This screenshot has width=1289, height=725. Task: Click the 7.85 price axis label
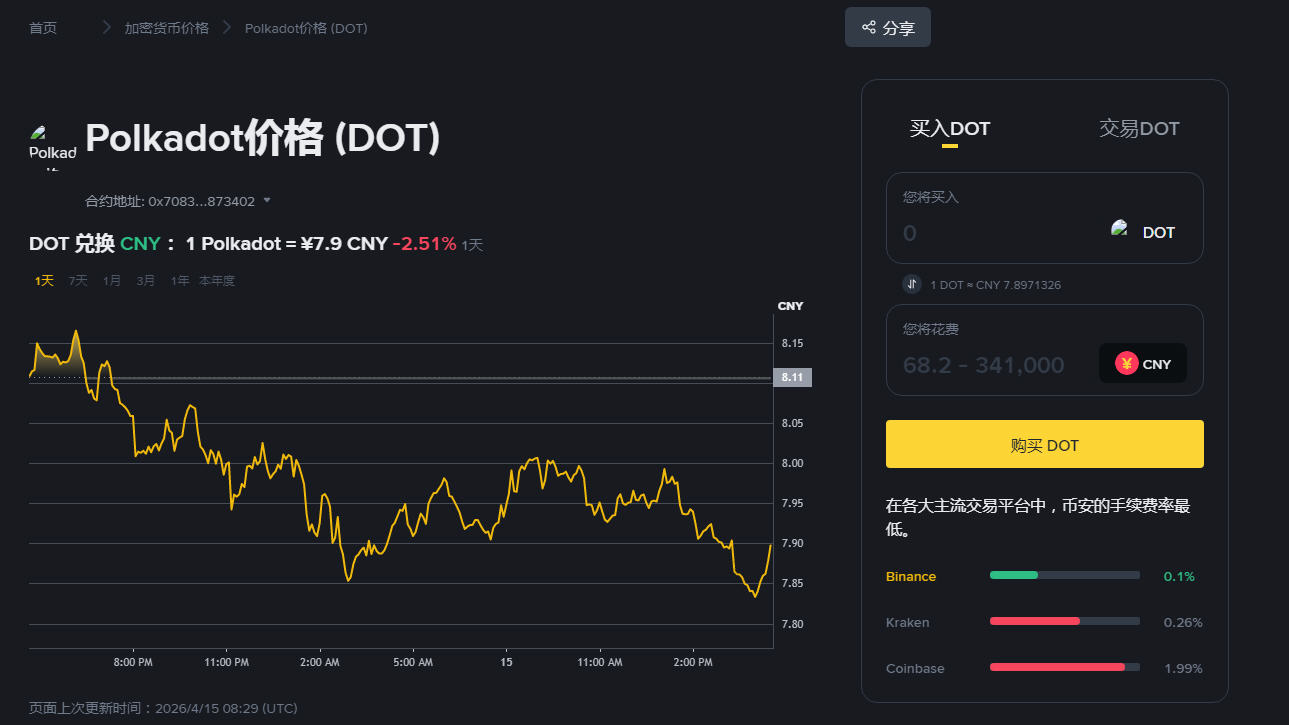[x=792, y=583]
